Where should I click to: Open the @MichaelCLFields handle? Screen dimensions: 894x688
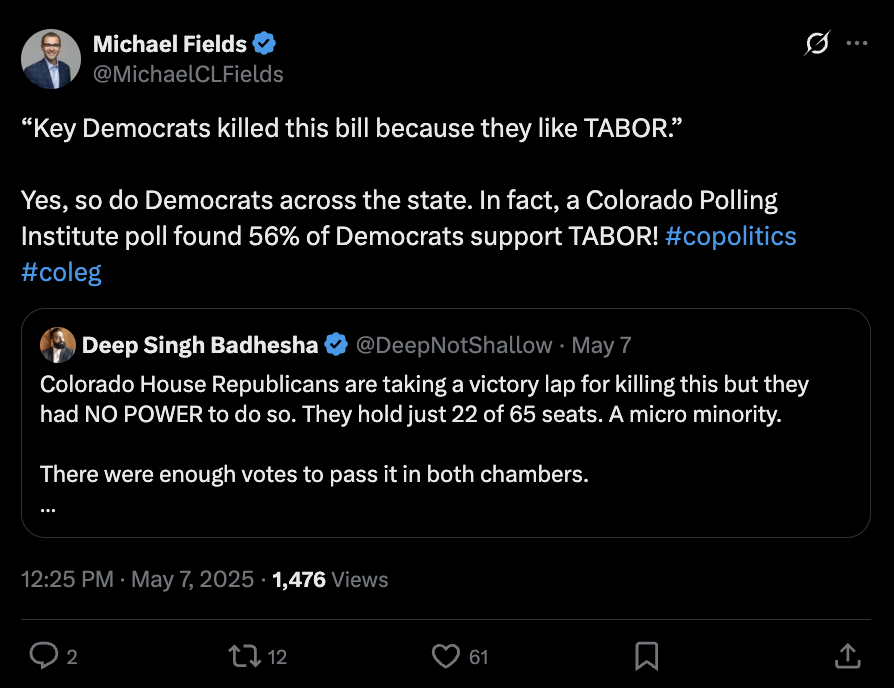tap(188, 74)
